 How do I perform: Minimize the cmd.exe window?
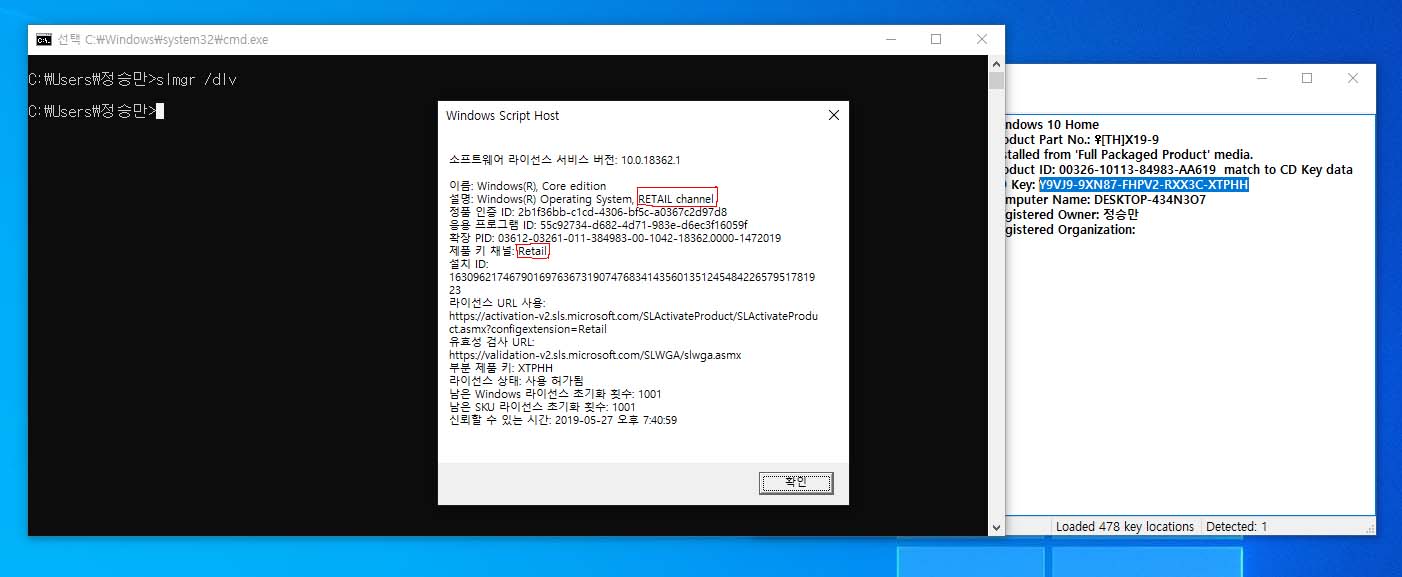(890, 39)
